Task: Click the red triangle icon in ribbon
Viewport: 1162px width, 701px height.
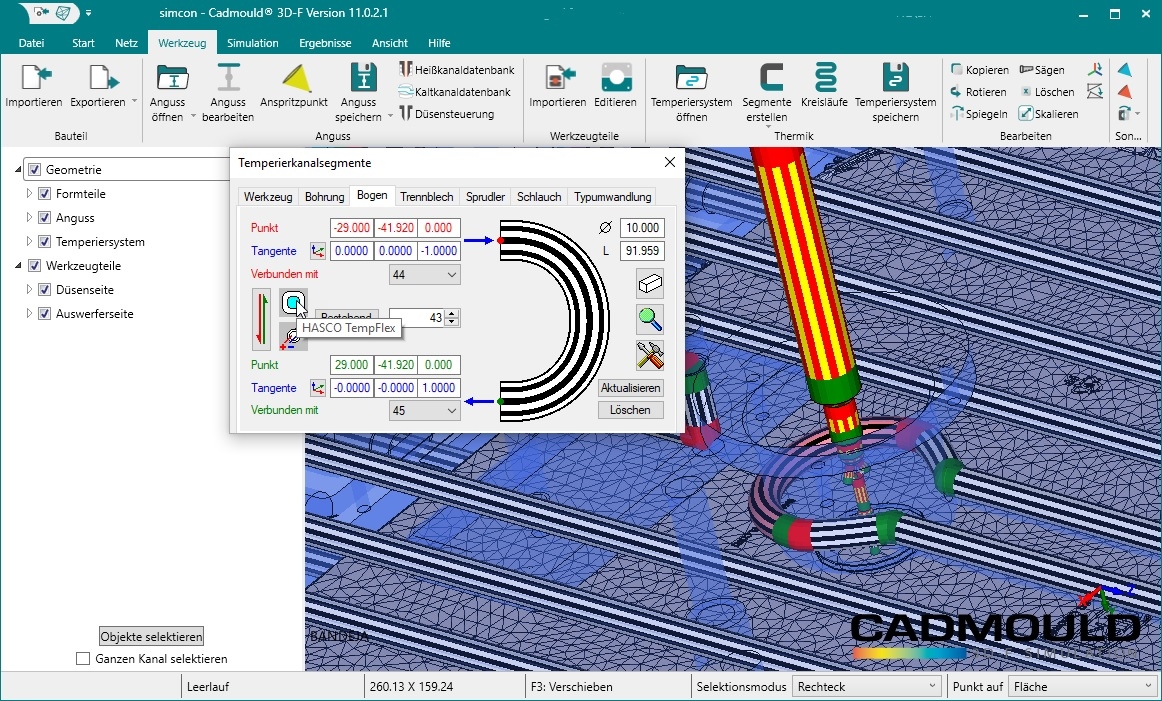Action: (x=1125, y=92)
